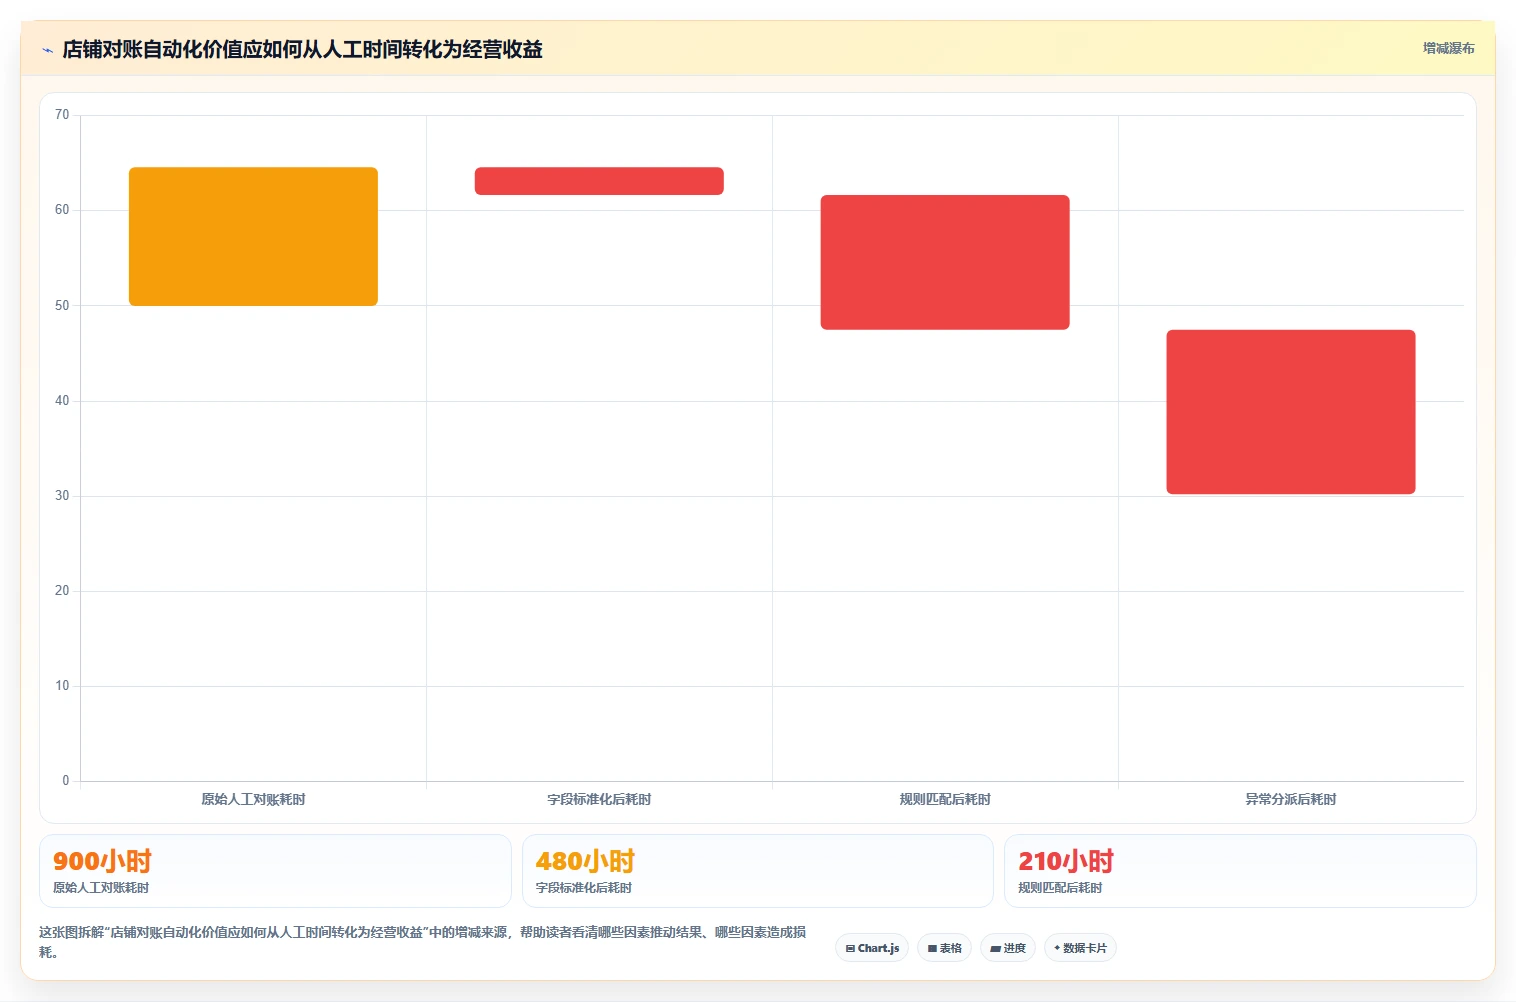Screen dimensions: 1516x1002
Task: Click the 数据卡片 tag pill
Action: (1080, 948)
